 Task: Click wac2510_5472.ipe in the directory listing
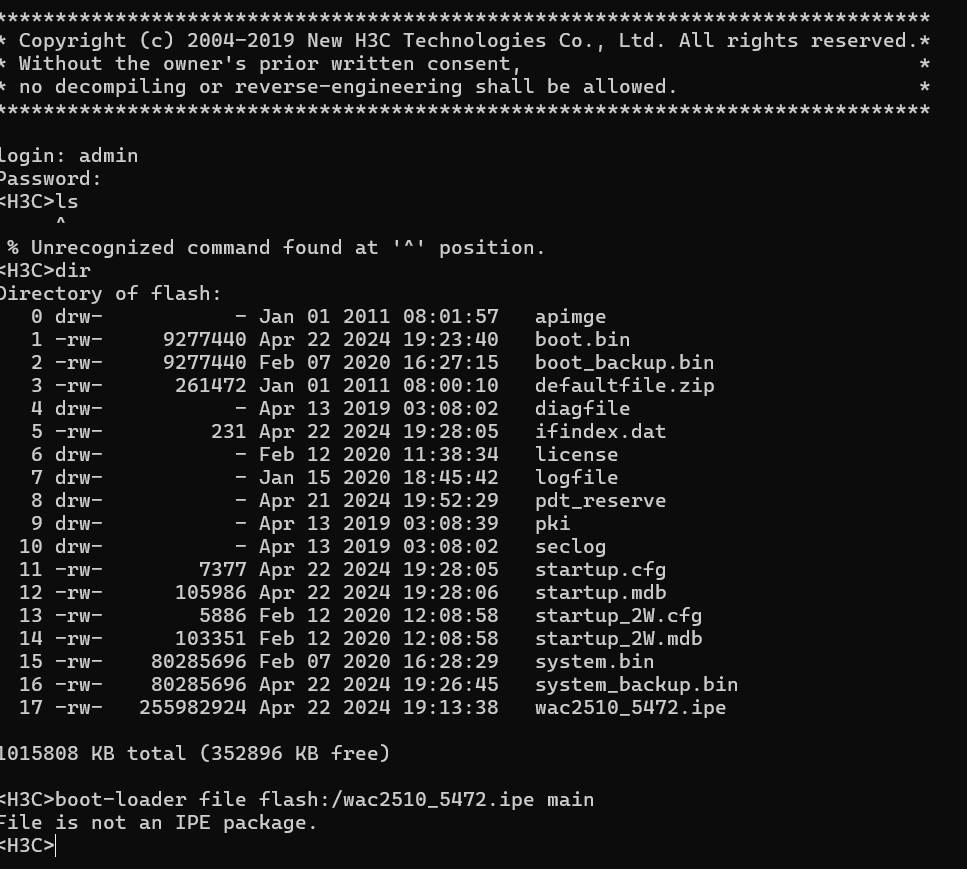tap(630, 707)
